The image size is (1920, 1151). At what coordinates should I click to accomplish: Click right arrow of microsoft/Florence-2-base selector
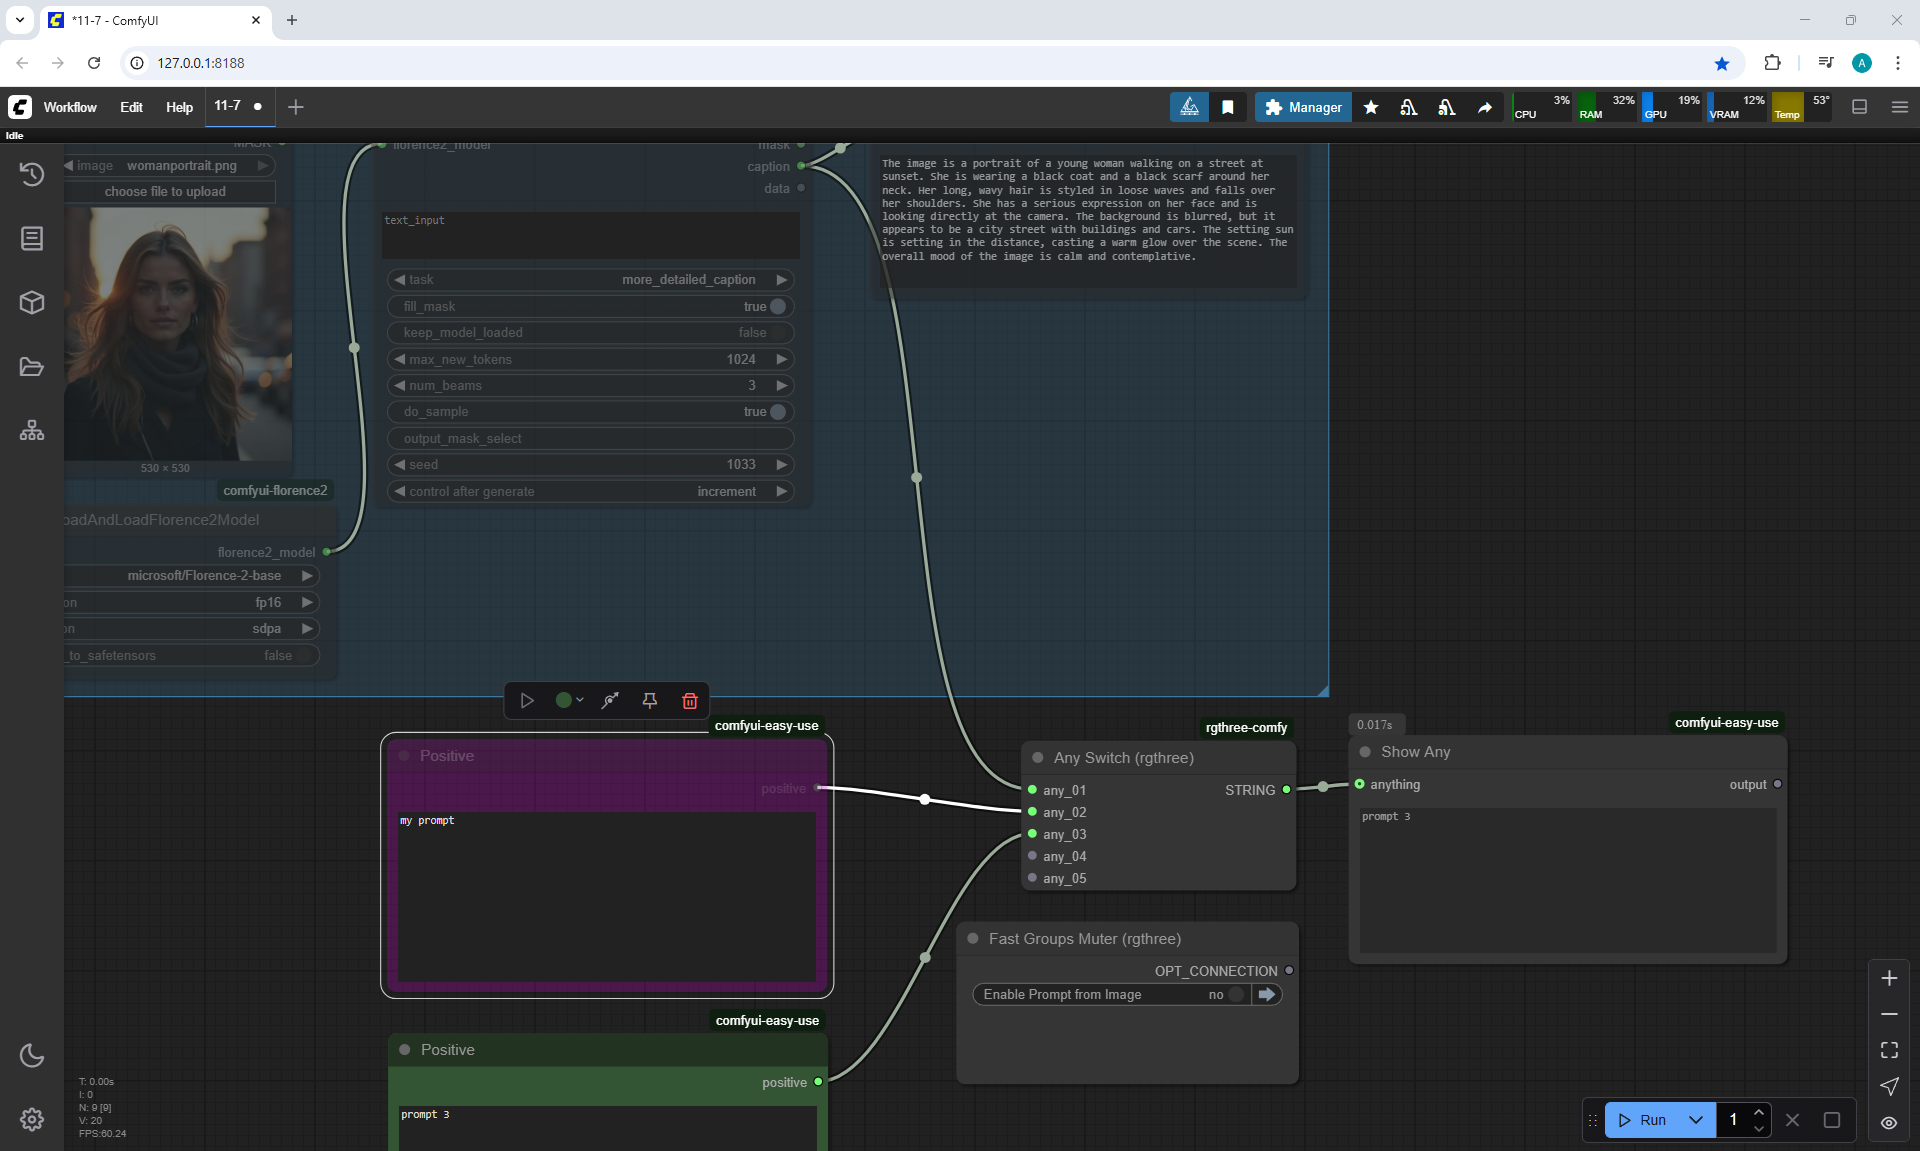point(307,576)
